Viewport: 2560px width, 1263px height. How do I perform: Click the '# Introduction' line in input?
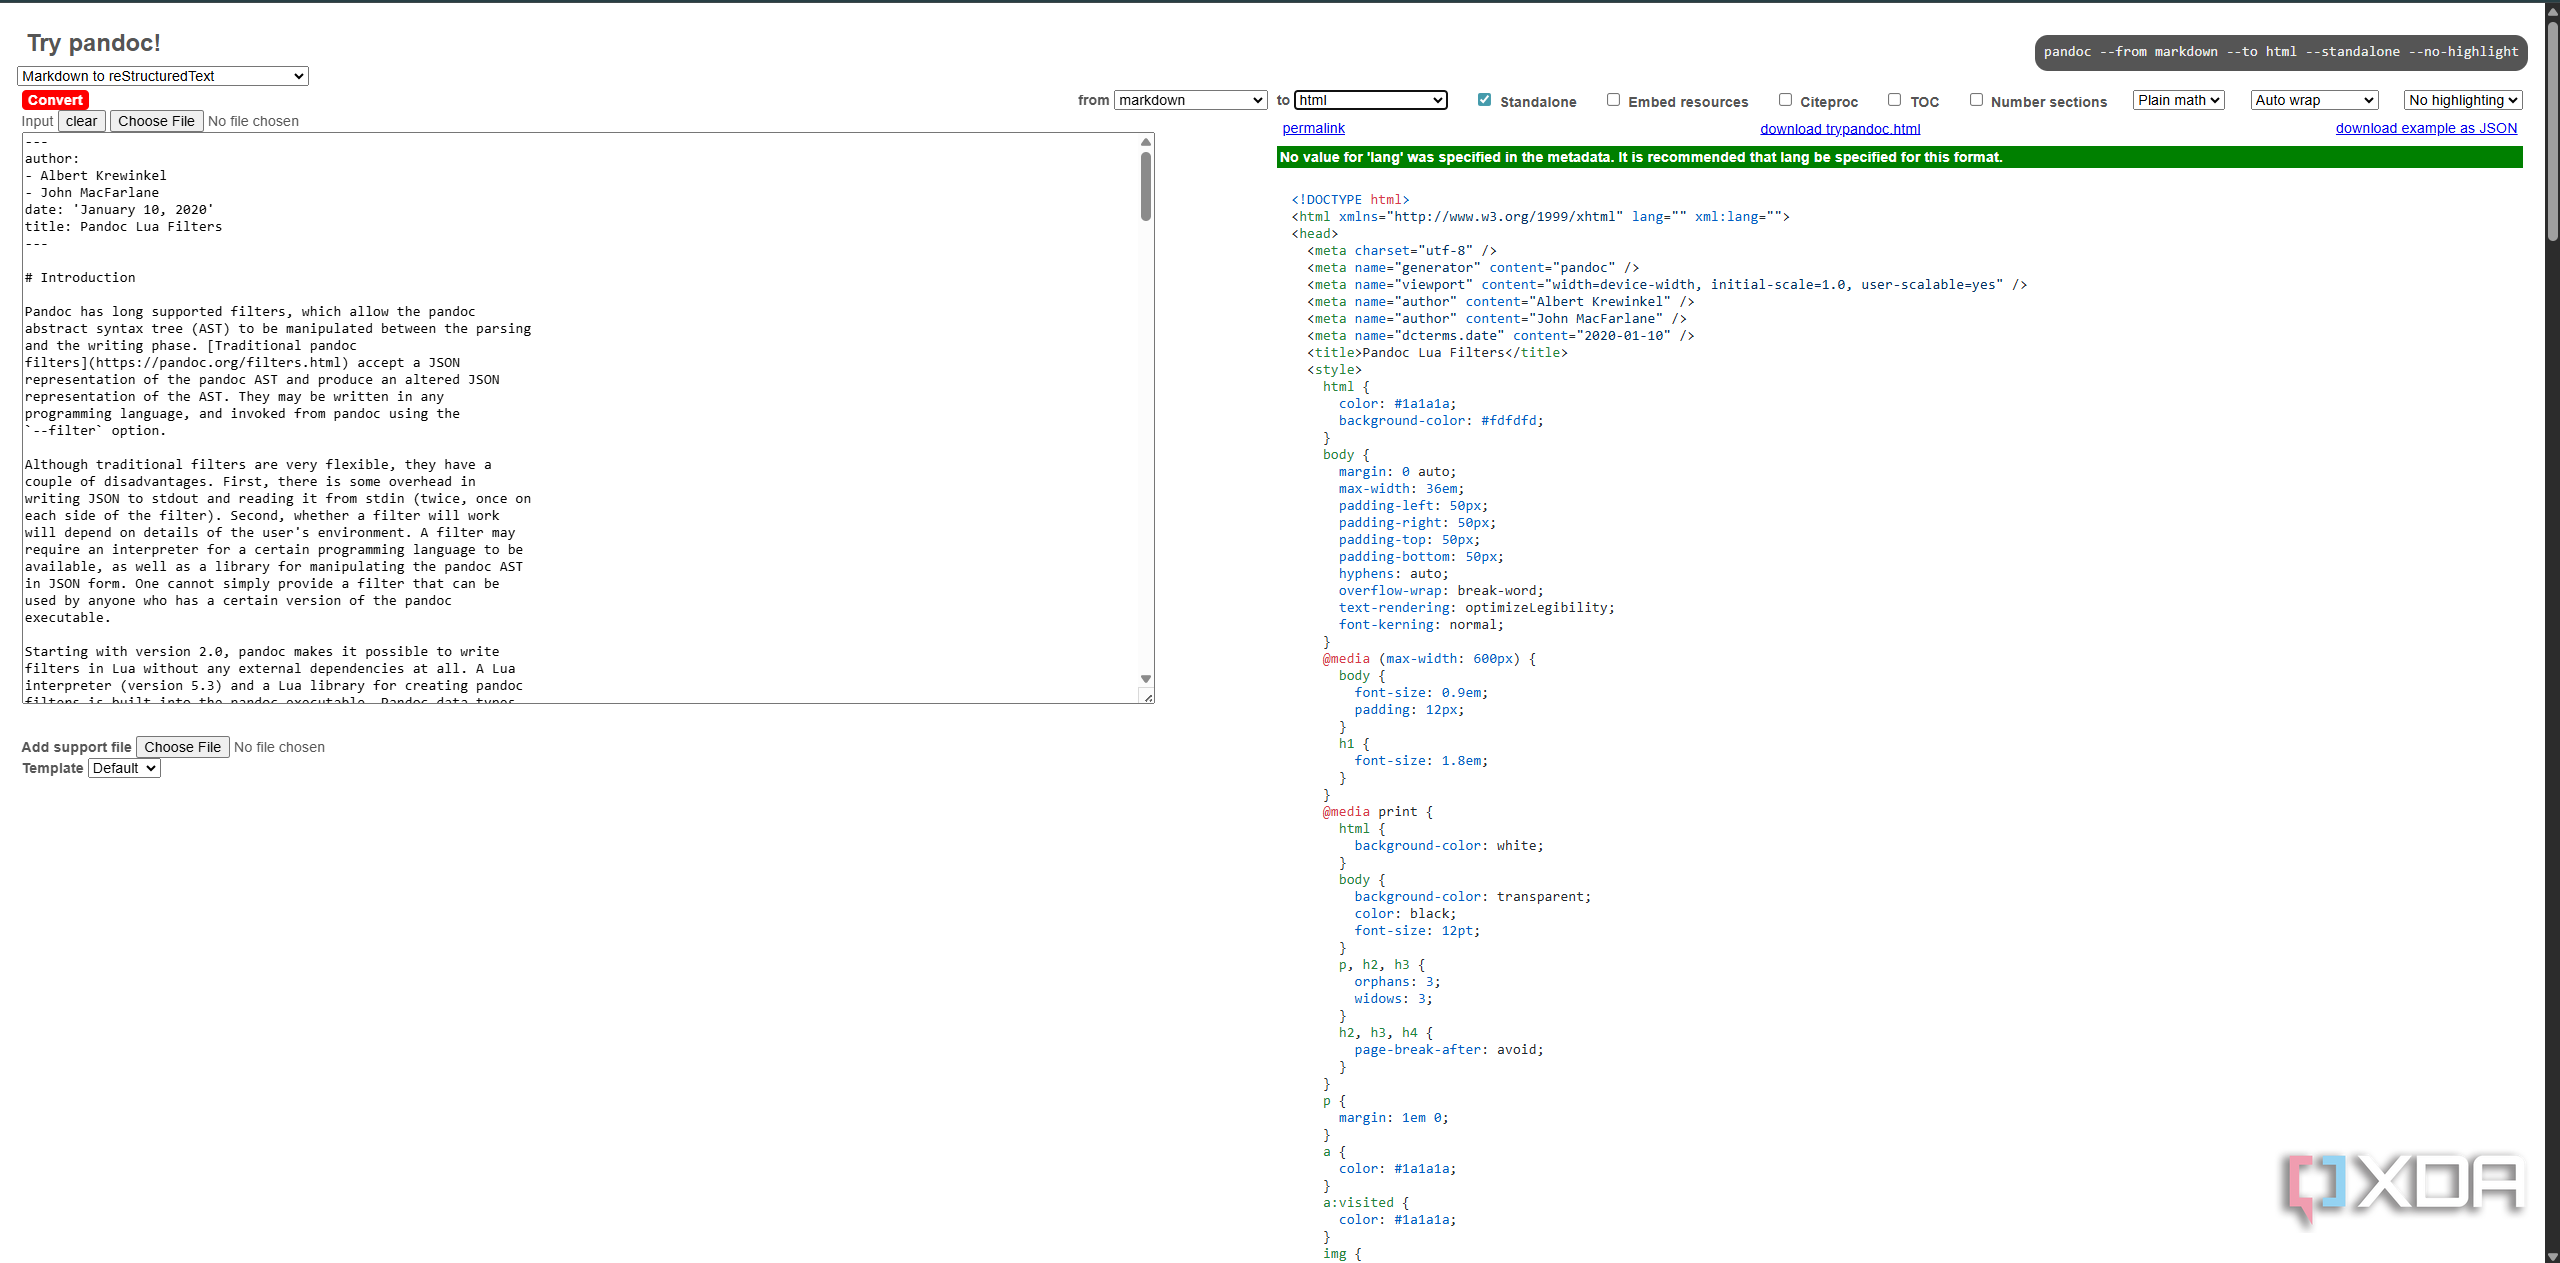[x=80, y=278]
